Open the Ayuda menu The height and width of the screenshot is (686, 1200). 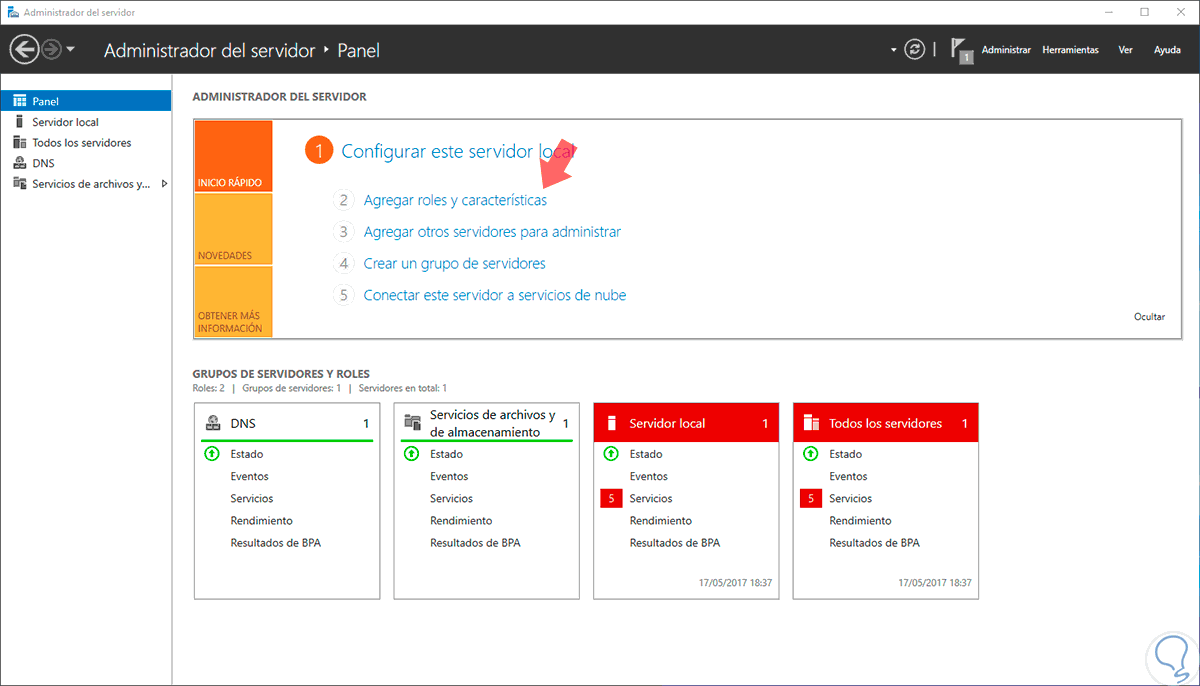tap(1167, 50)
